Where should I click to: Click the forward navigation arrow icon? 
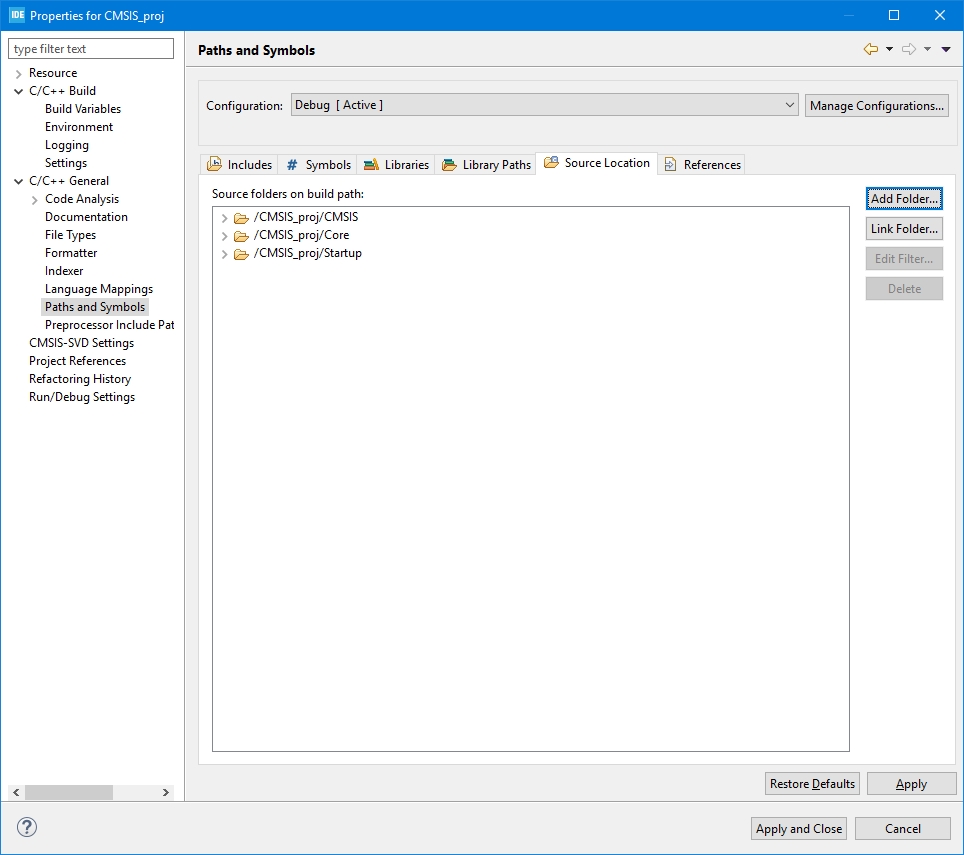(908, 49)
